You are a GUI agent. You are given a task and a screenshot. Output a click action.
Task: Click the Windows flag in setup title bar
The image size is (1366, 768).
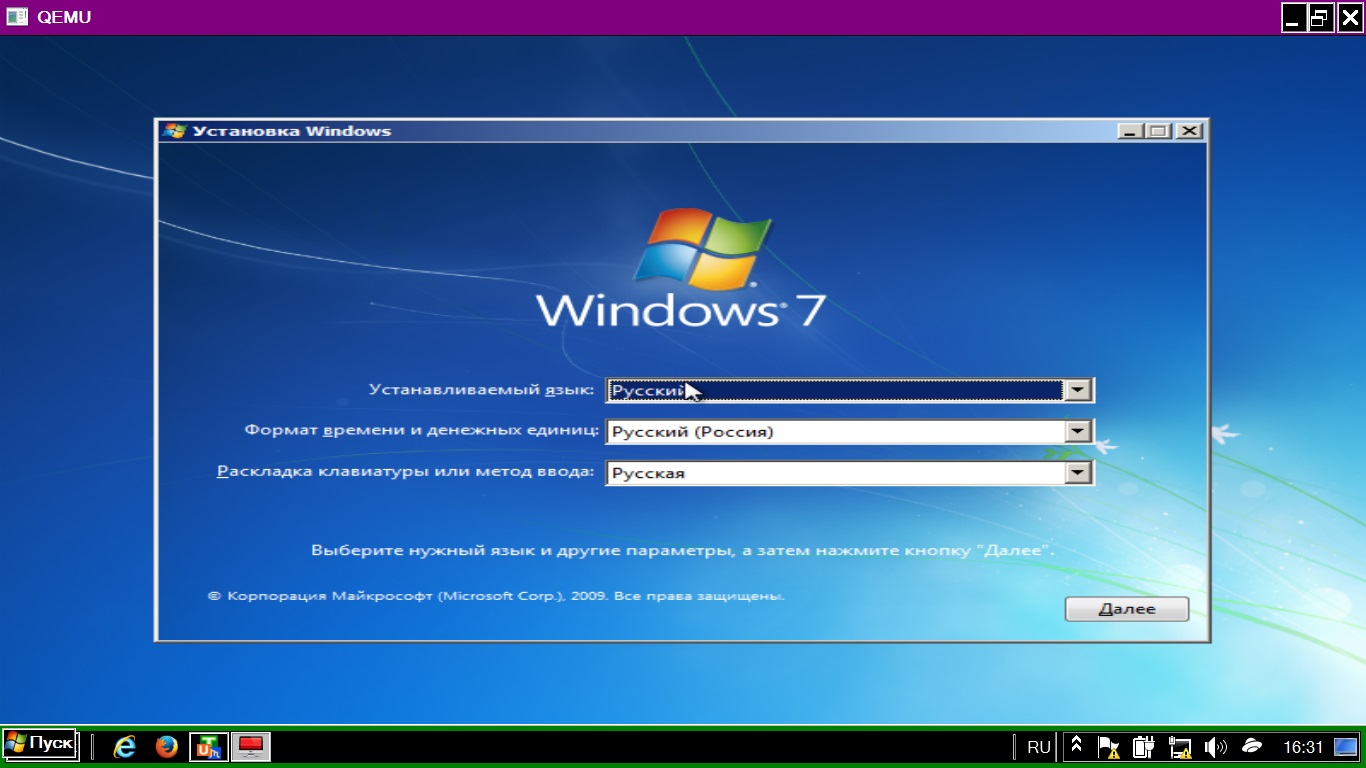pyautogui.click(x=174, y=131)
